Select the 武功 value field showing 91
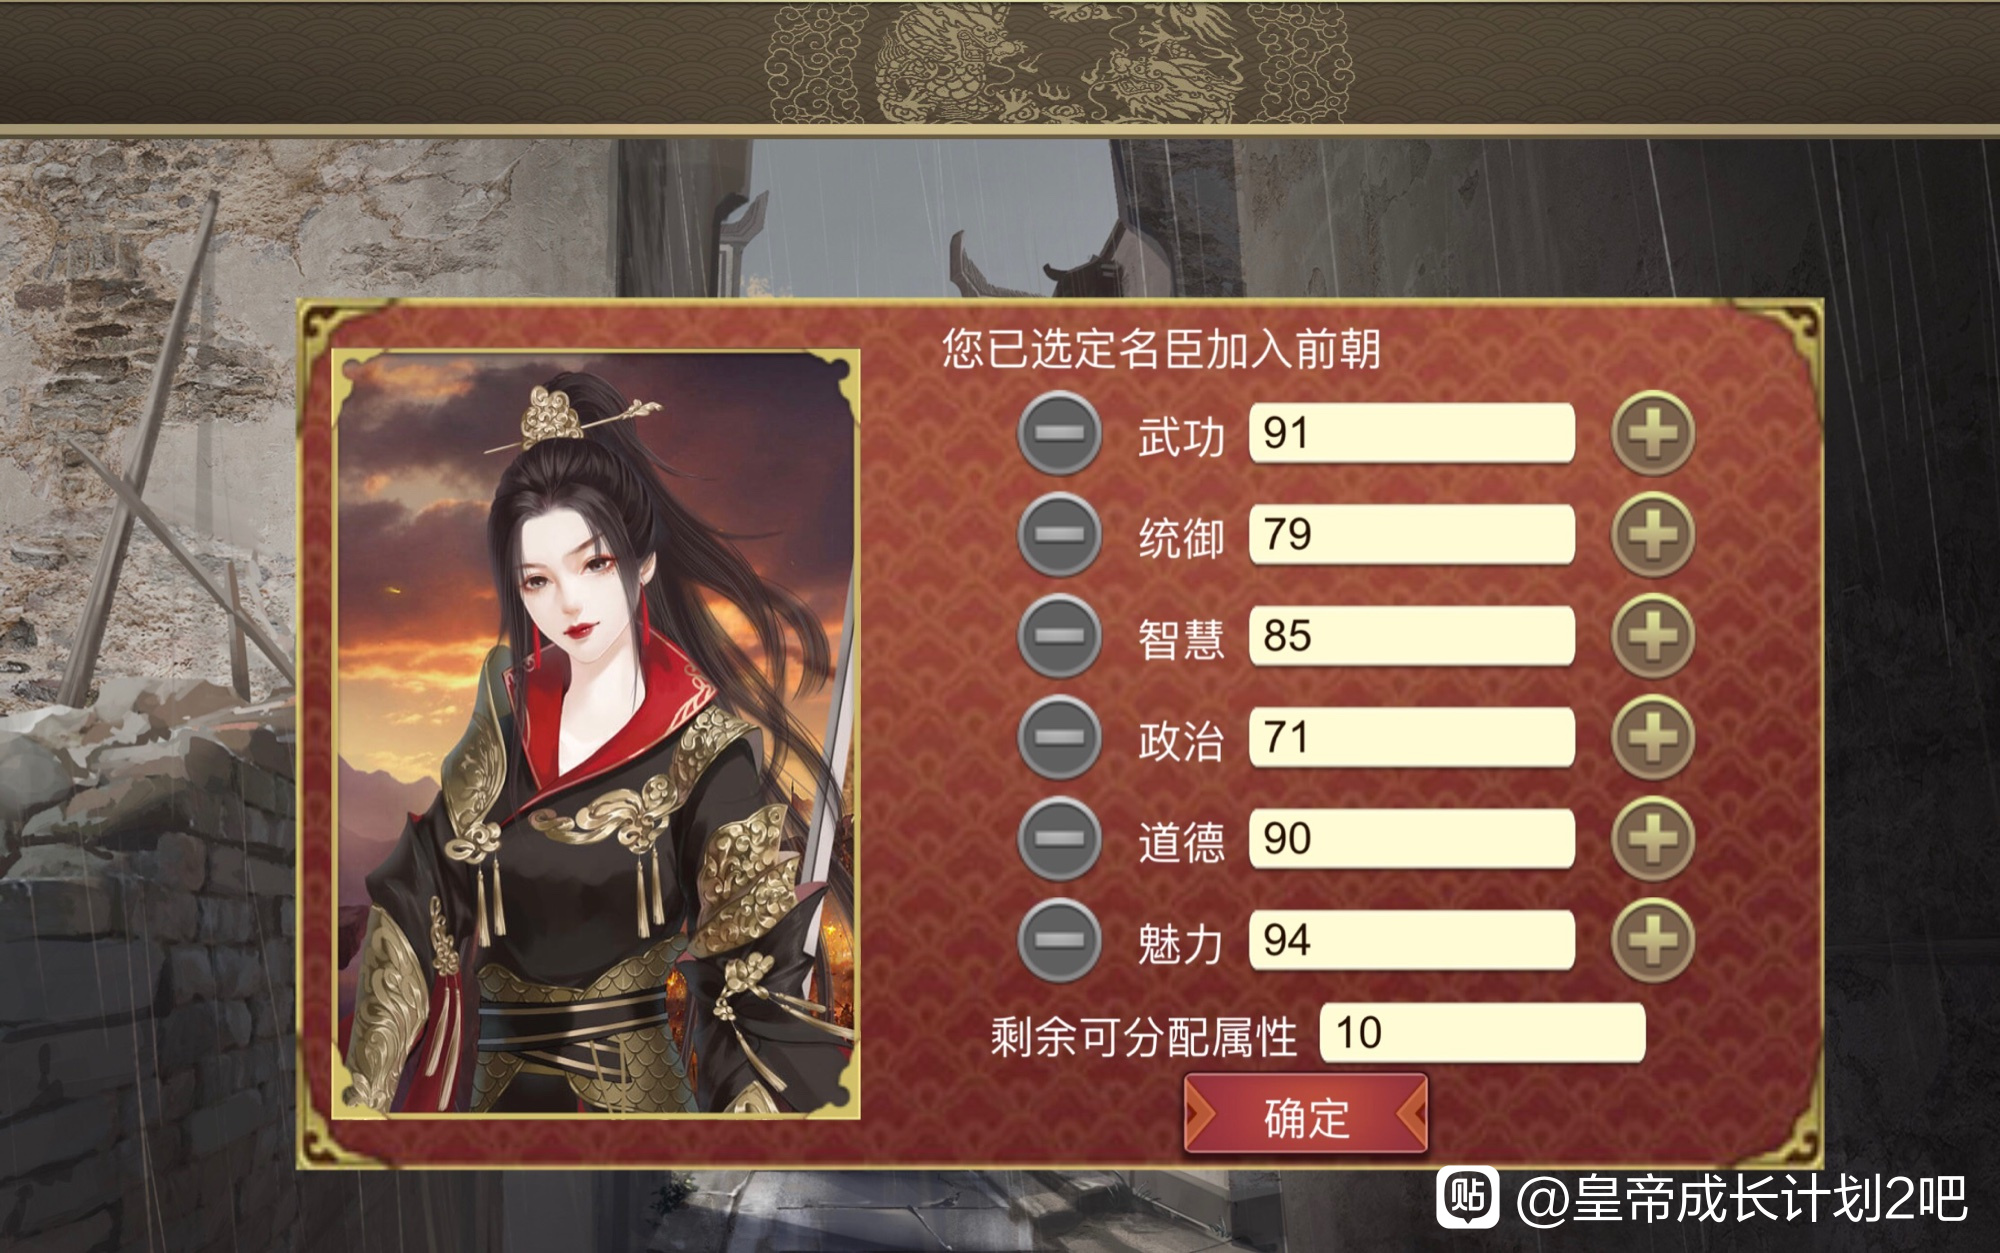 point(1412,433)
